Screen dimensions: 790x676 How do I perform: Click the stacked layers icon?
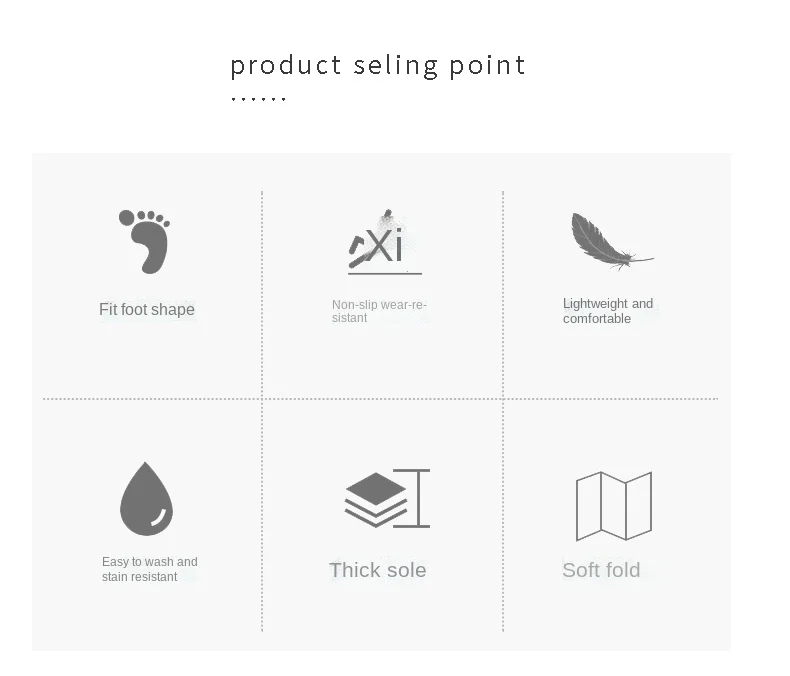tap(376, 500)
